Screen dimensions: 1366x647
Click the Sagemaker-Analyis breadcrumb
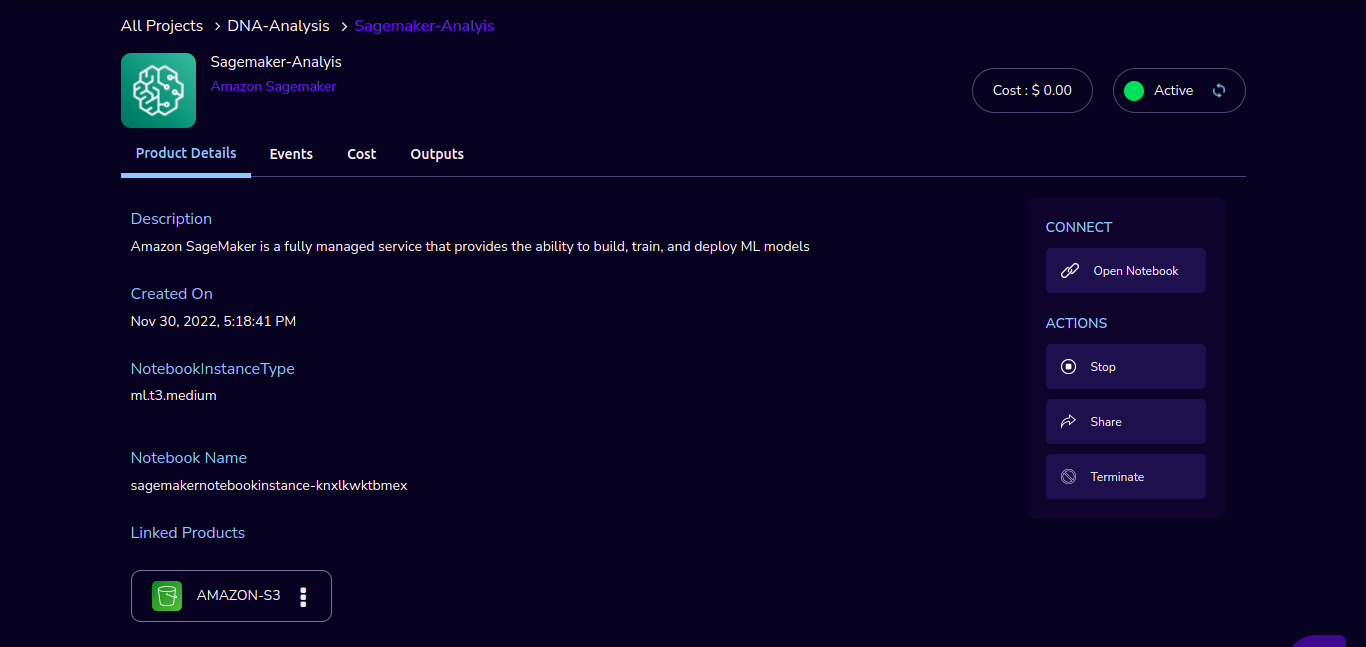coord(424,26)
